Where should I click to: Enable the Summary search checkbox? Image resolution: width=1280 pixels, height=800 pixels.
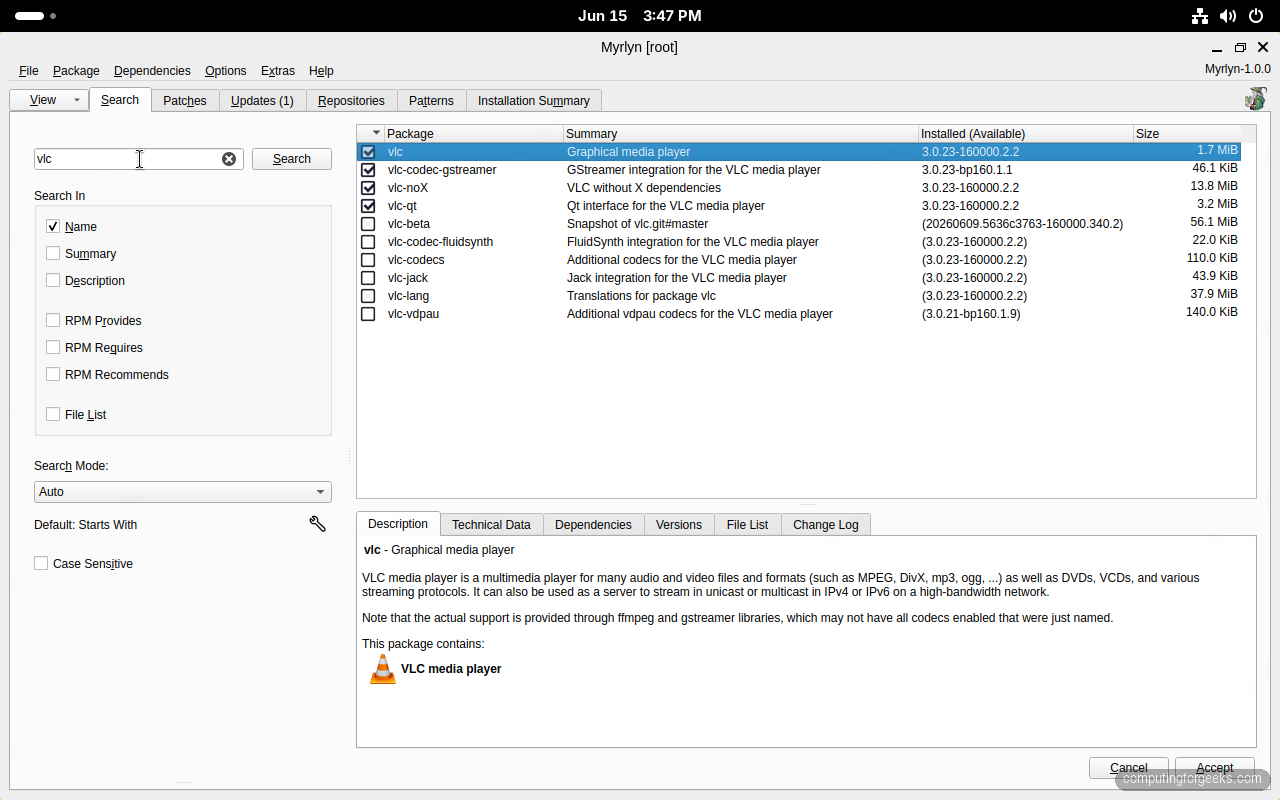coord(53,254)
